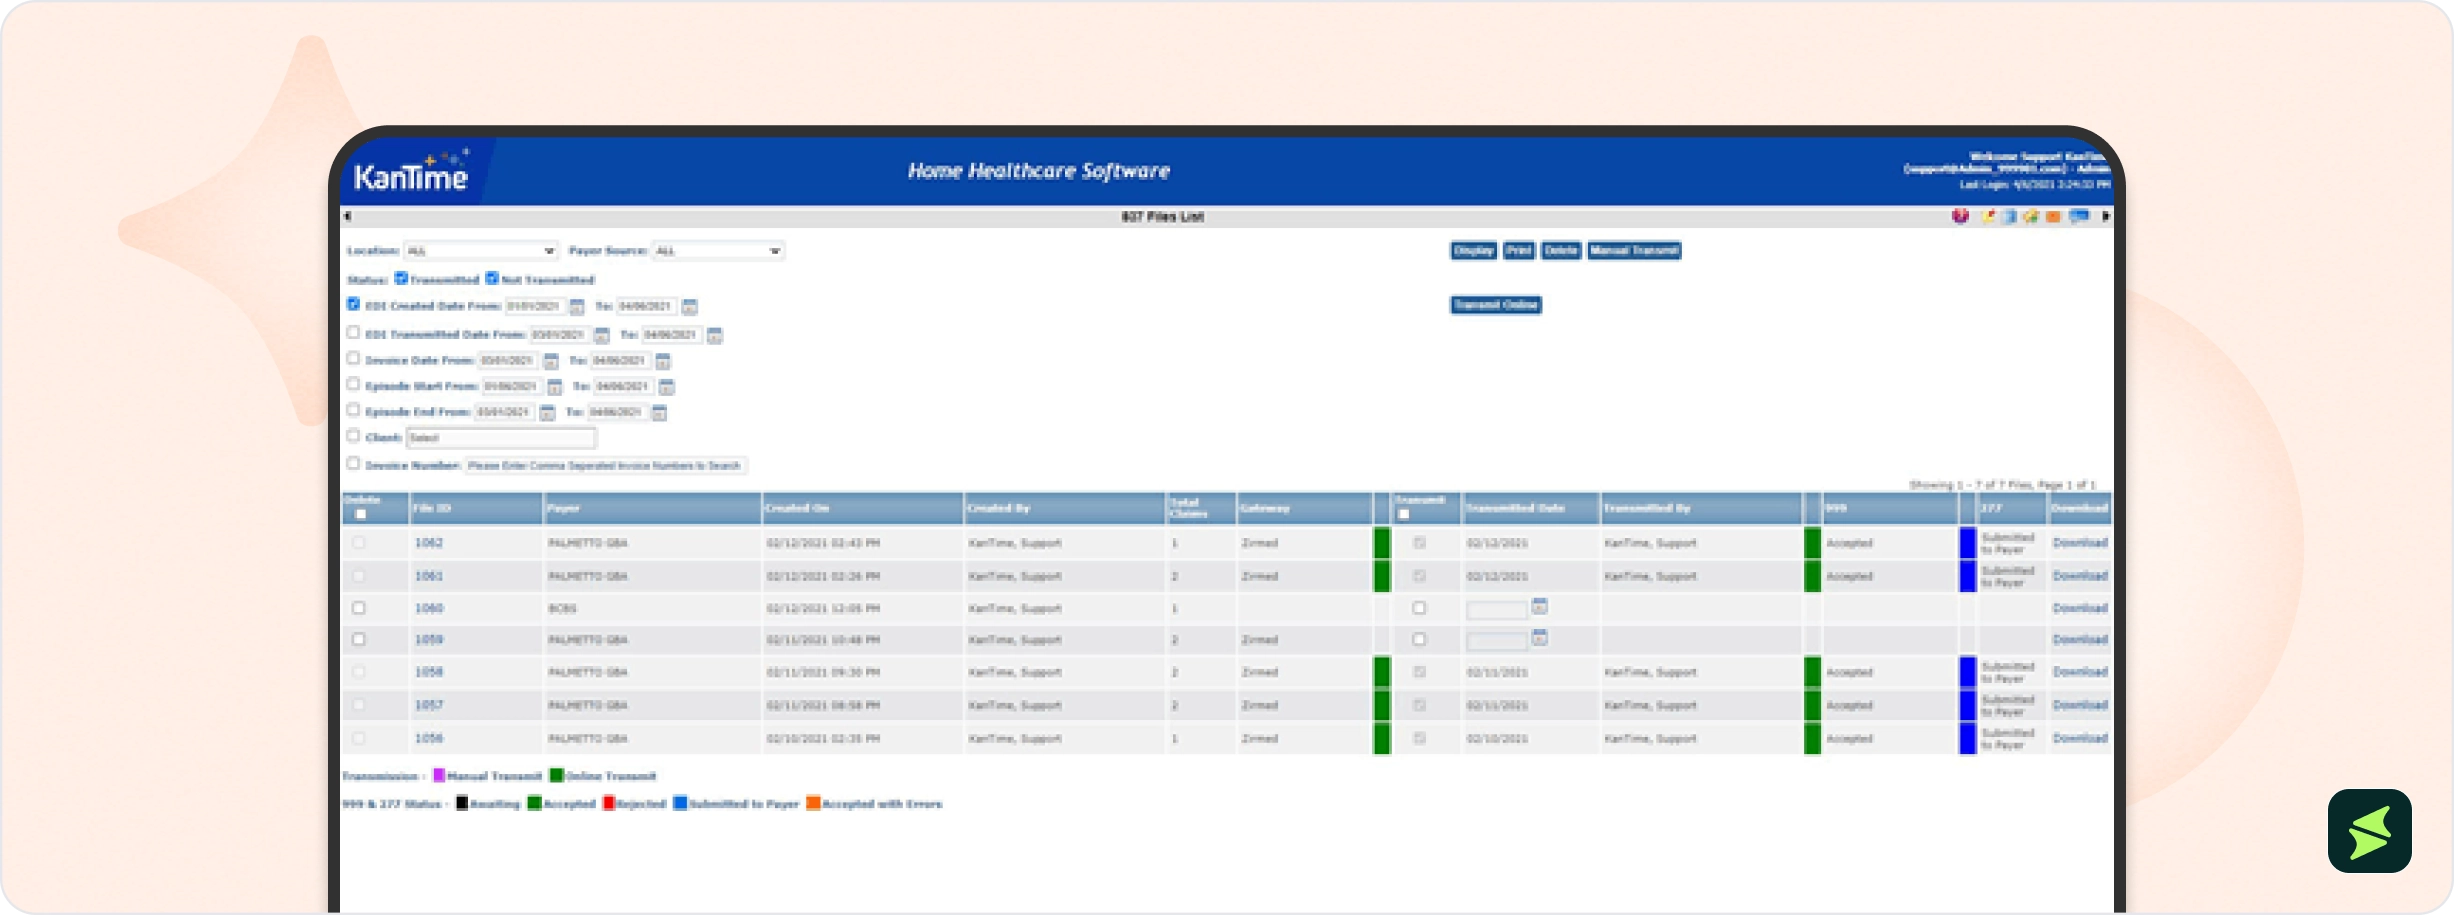
Task: Open calendar for EDI Transmitted Date From
Action: point(601,335)
